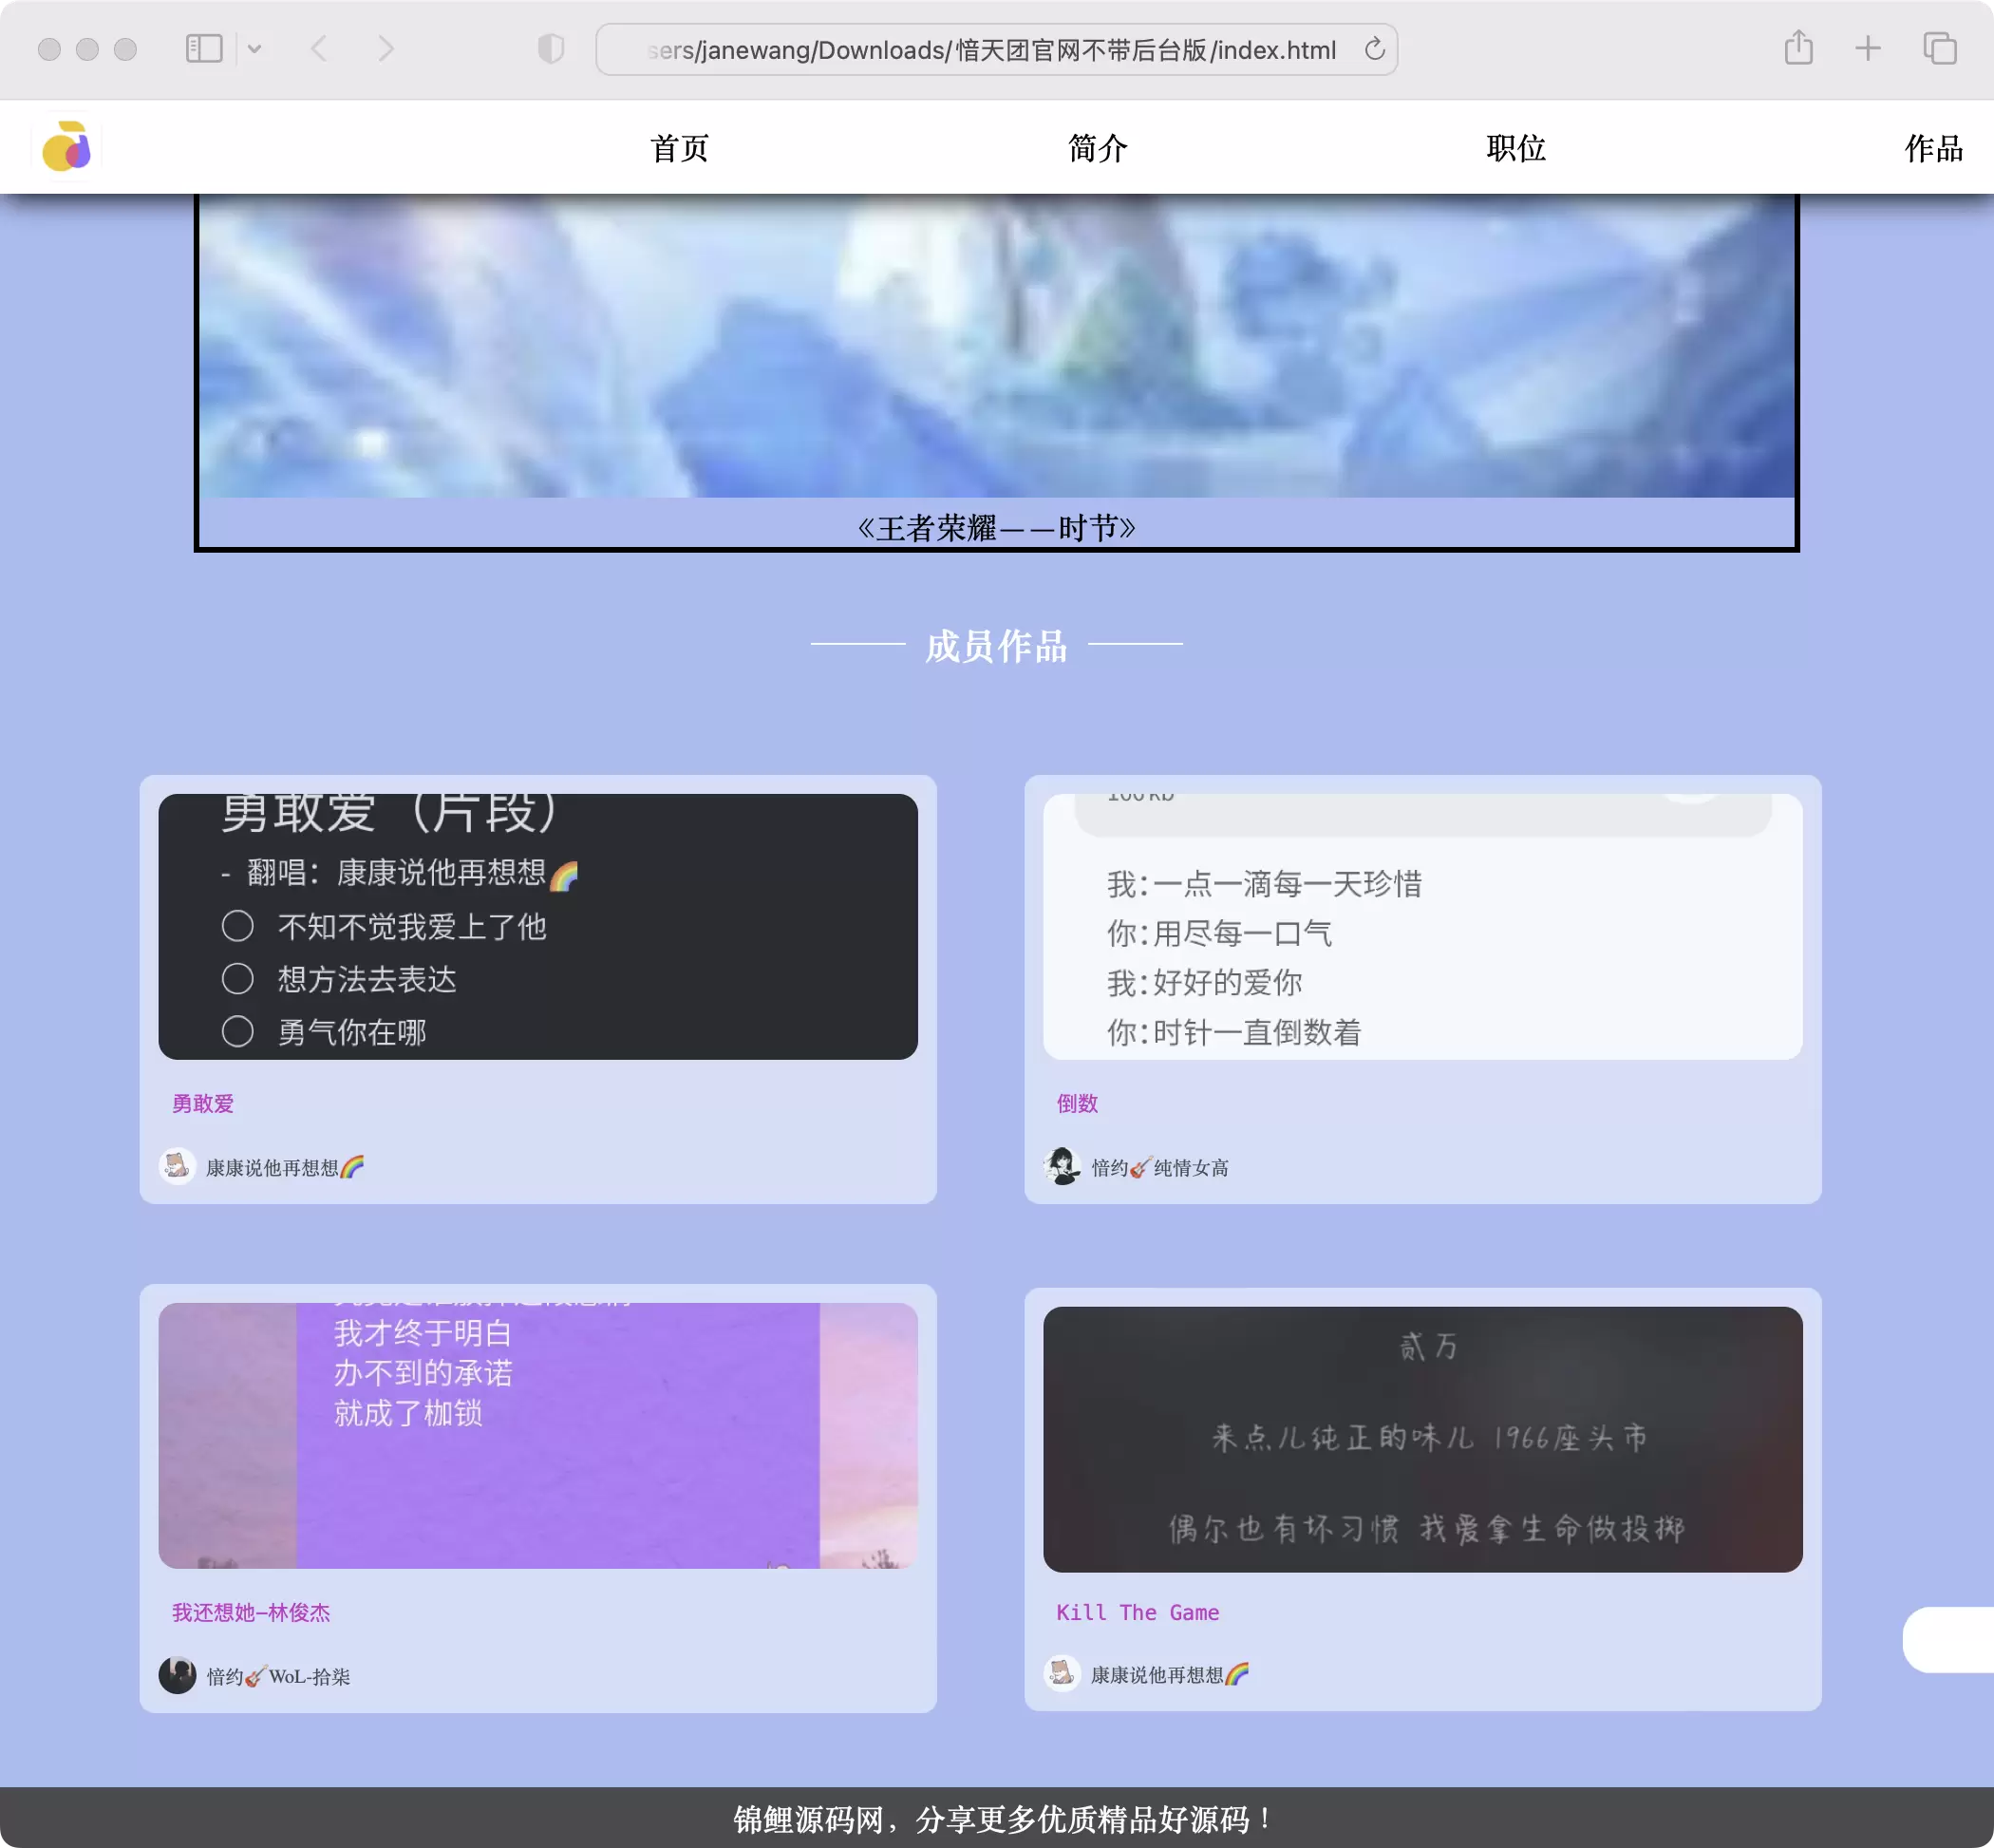Go forward to the next page

[x=386, y=48]
